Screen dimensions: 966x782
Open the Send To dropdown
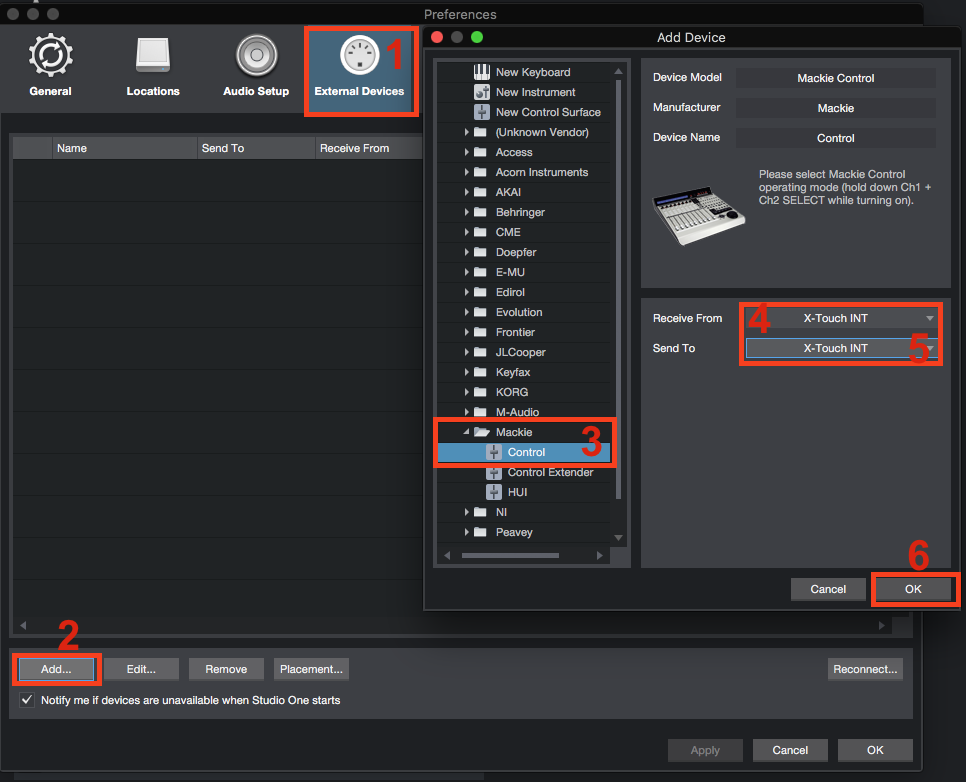pos(840,348)
